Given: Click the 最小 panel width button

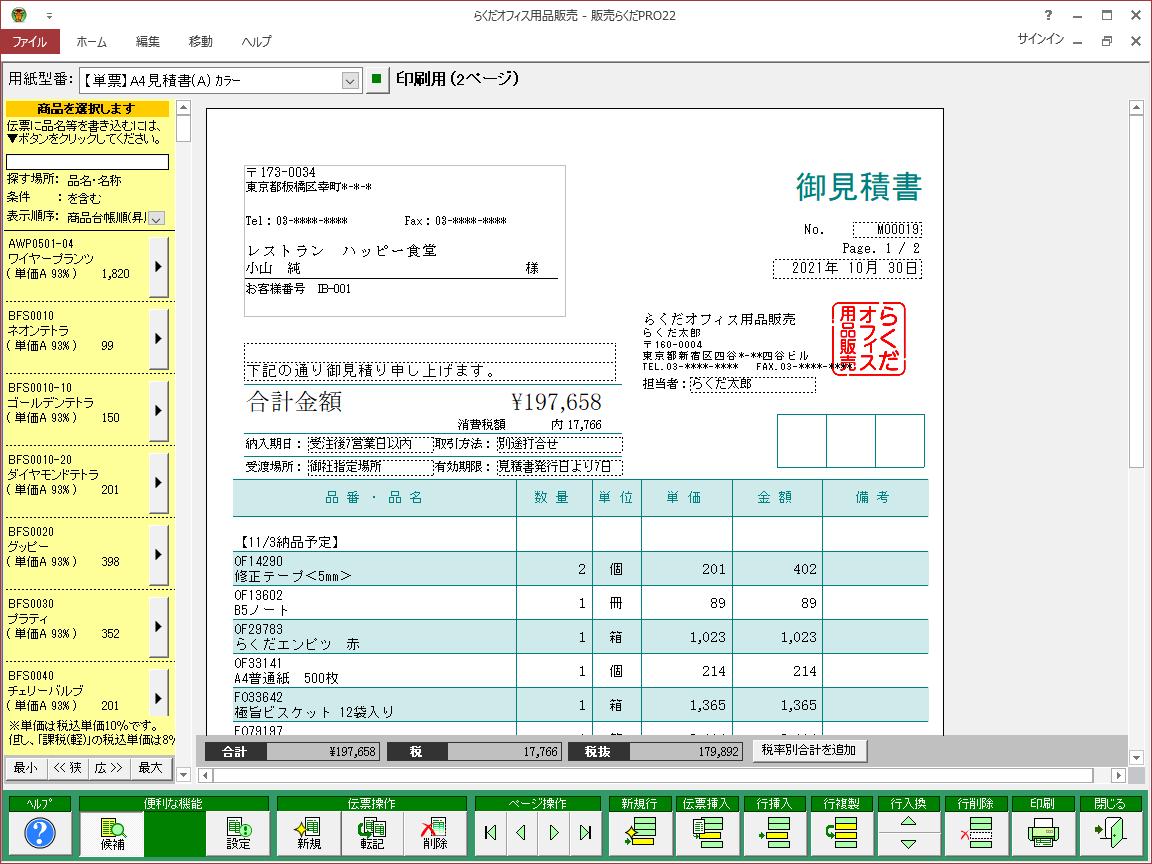Looking at the screenshot, I should [x=26, y=768].
